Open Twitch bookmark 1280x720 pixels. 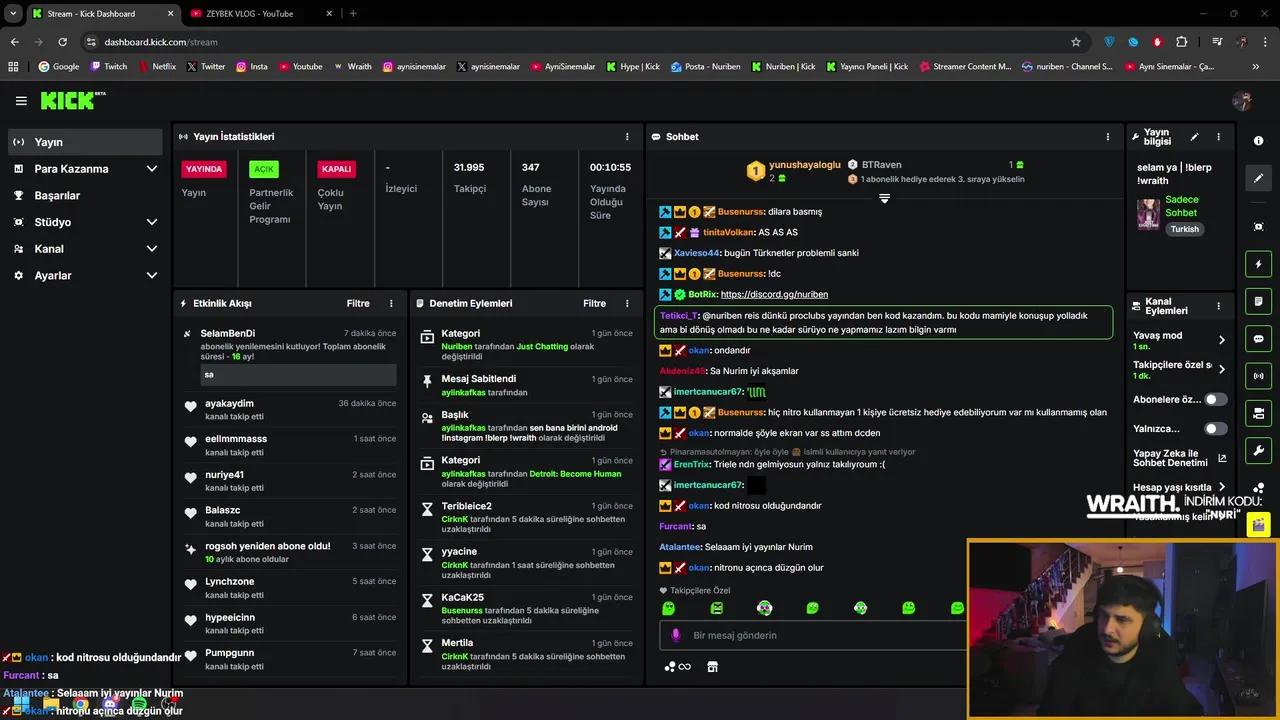coord(109,67)
